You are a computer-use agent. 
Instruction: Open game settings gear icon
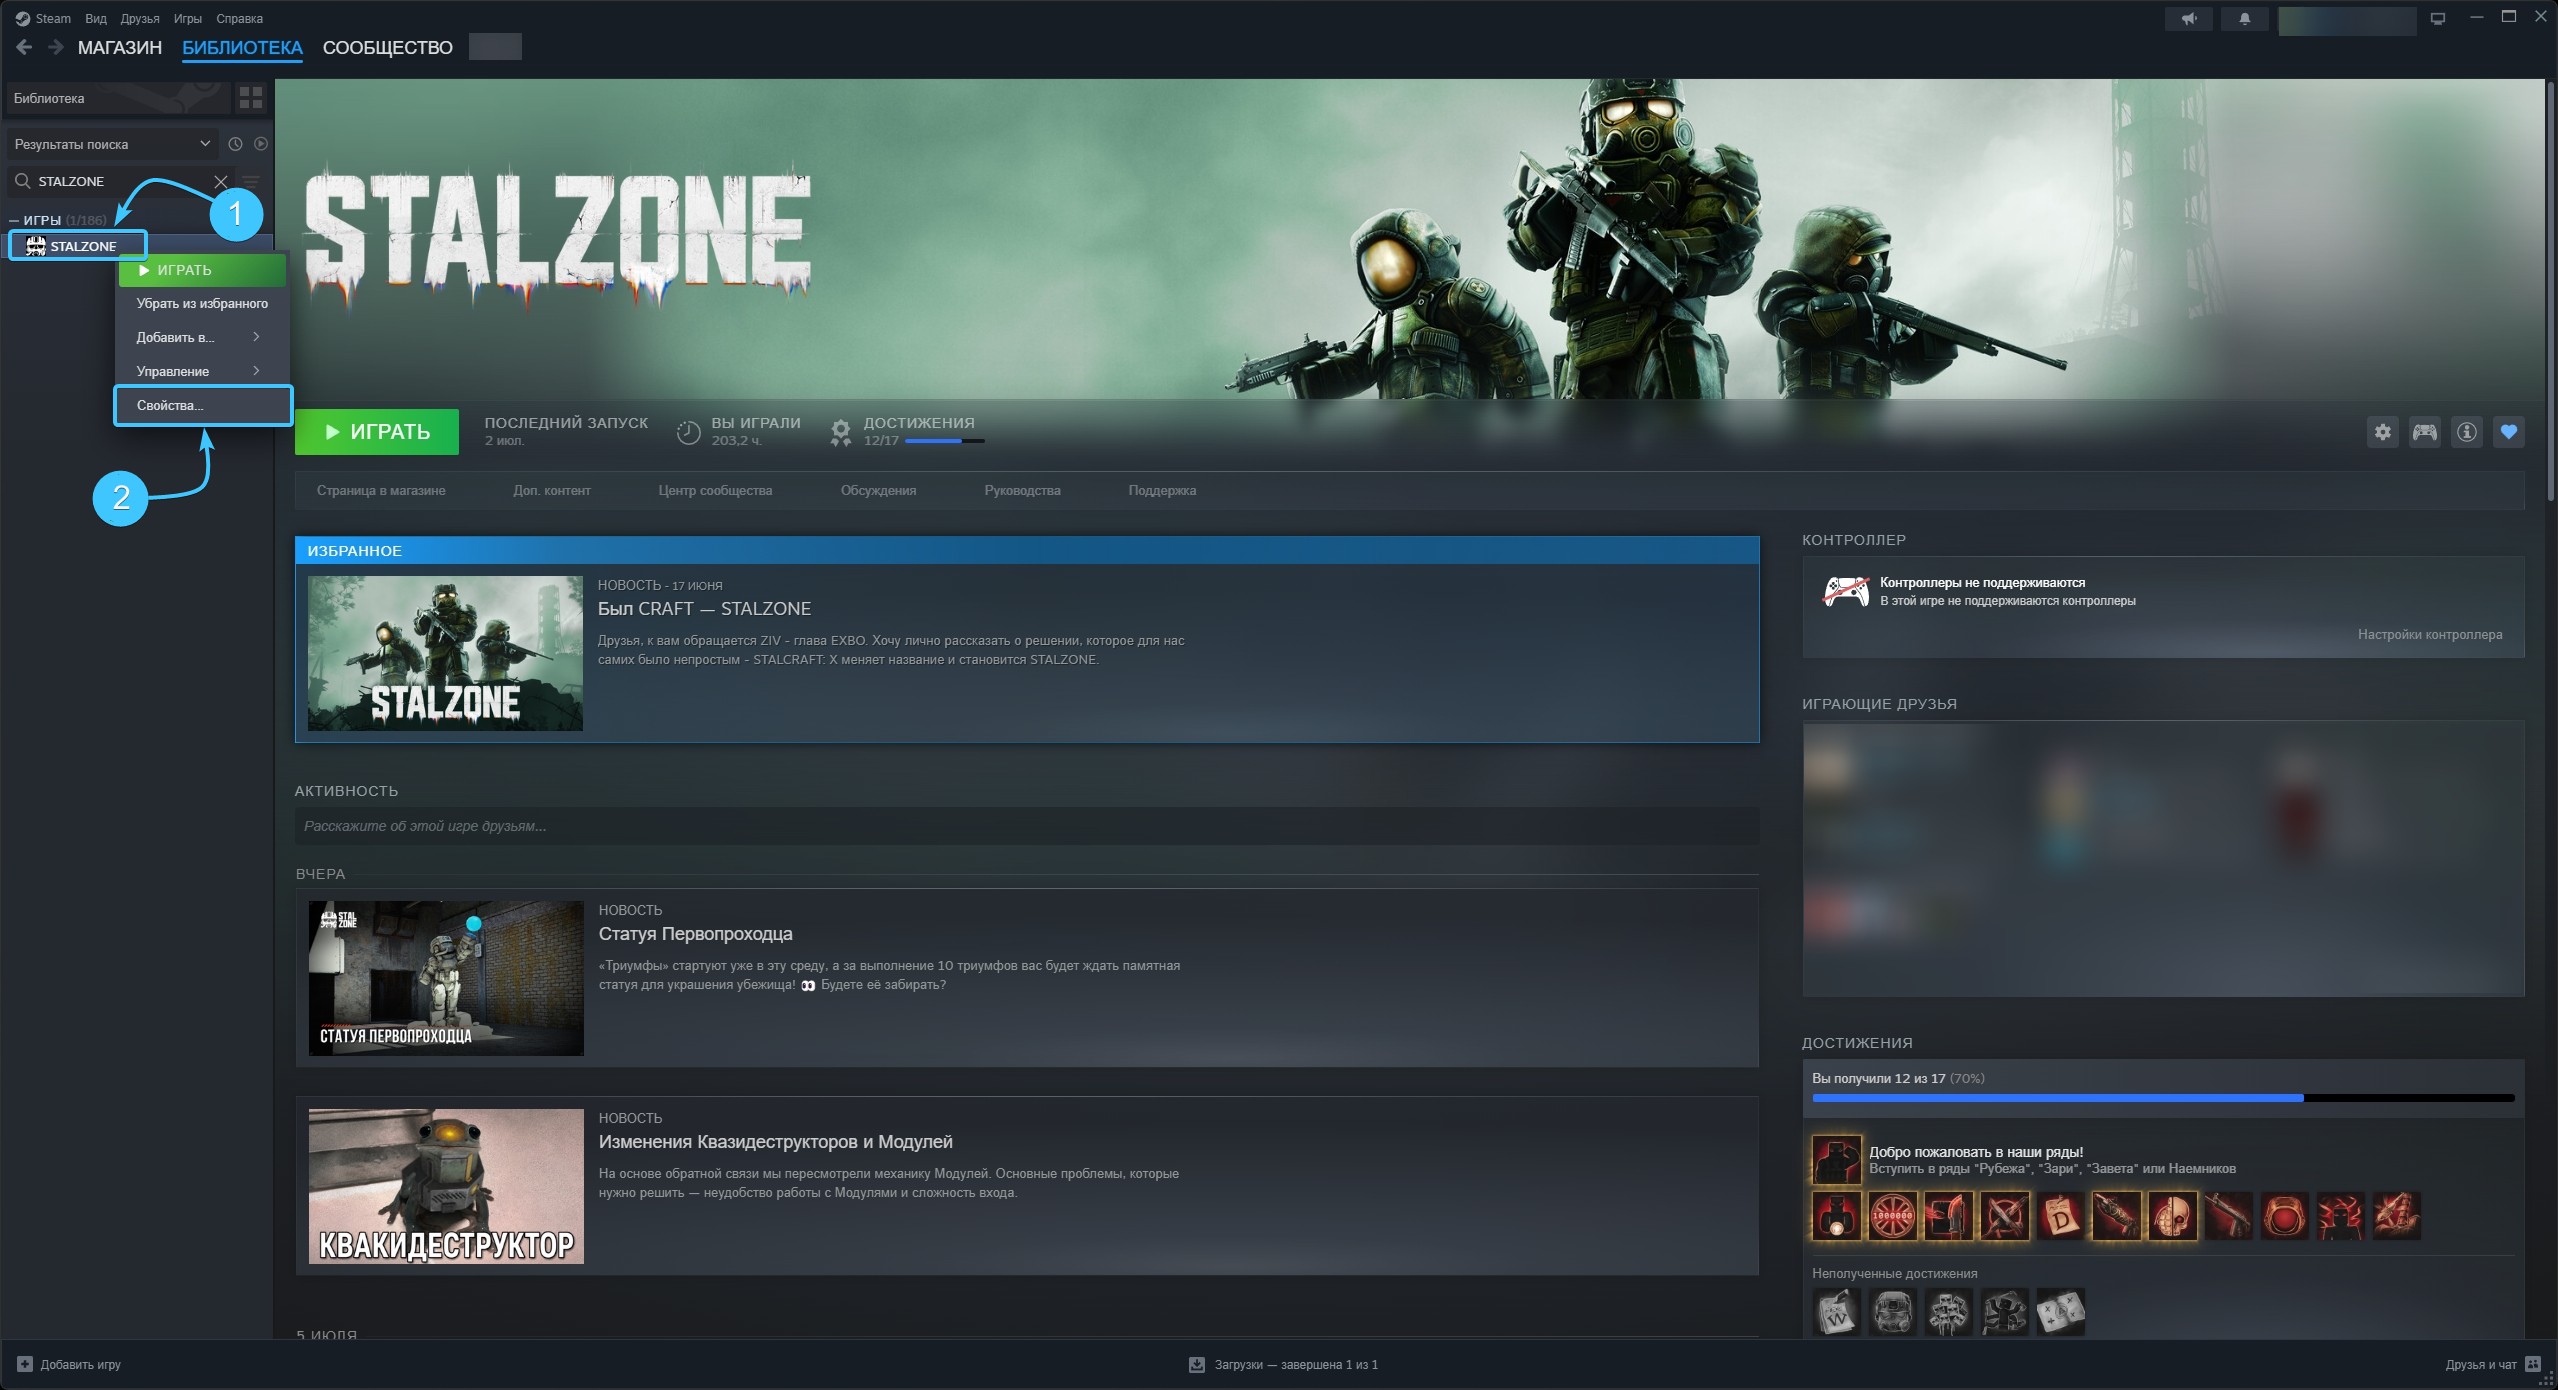pos(2382,432)
